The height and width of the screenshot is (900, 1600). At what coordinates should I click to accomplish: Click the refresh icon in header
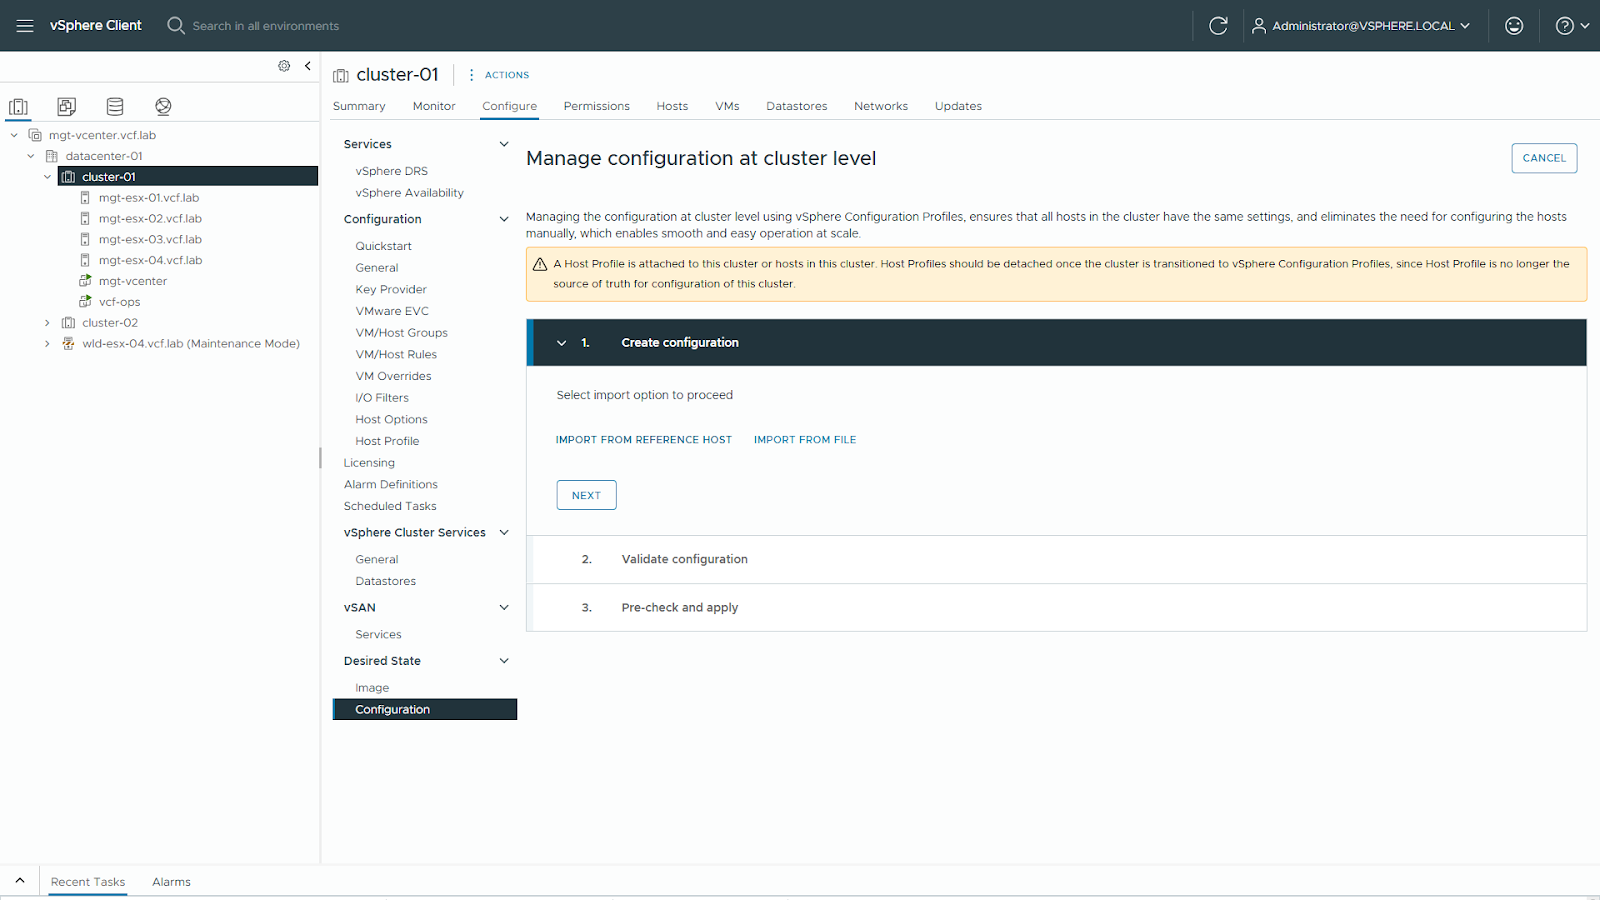1217,26
